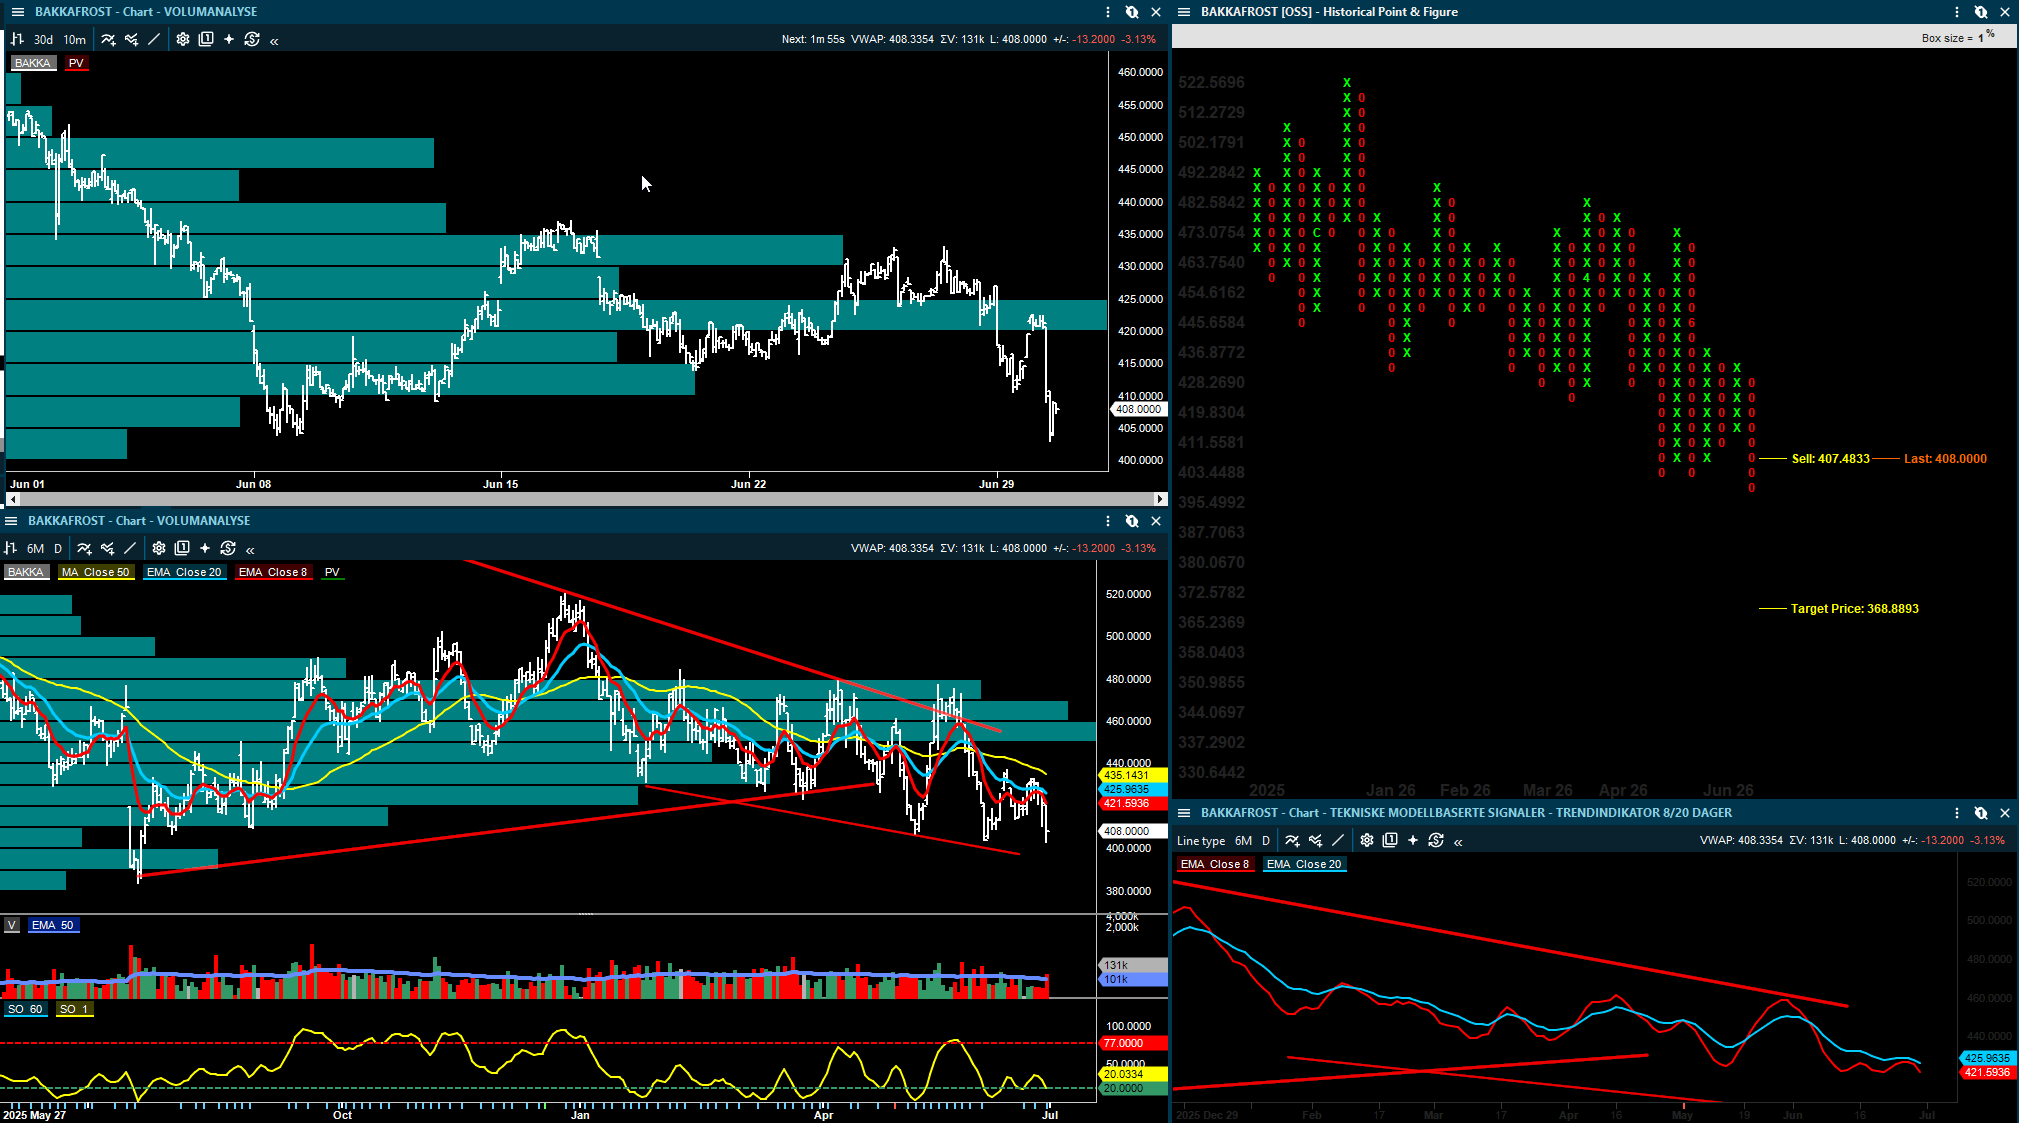Select trendline tool in 6M VOLUMANALYSE chart
Screen dimensions: 2019x1123
click(130, 548)
